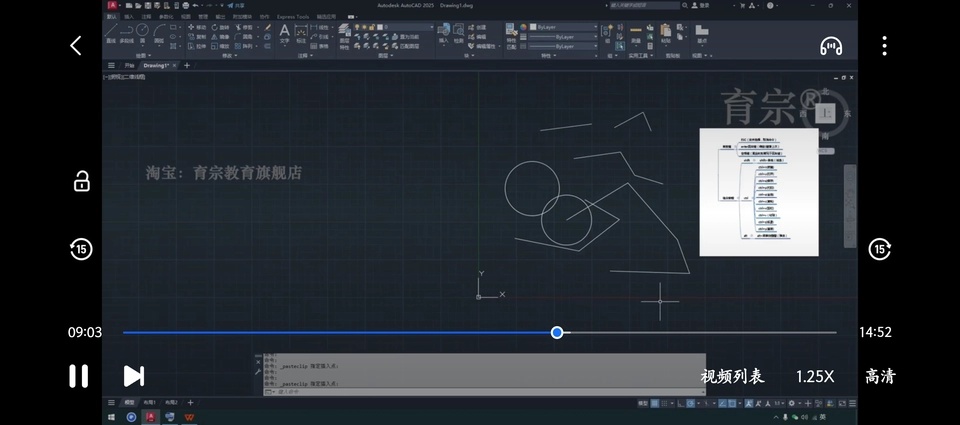Click the Text (文字) annotation tool
The image size is (960, 425).
[x=284, y=32]
